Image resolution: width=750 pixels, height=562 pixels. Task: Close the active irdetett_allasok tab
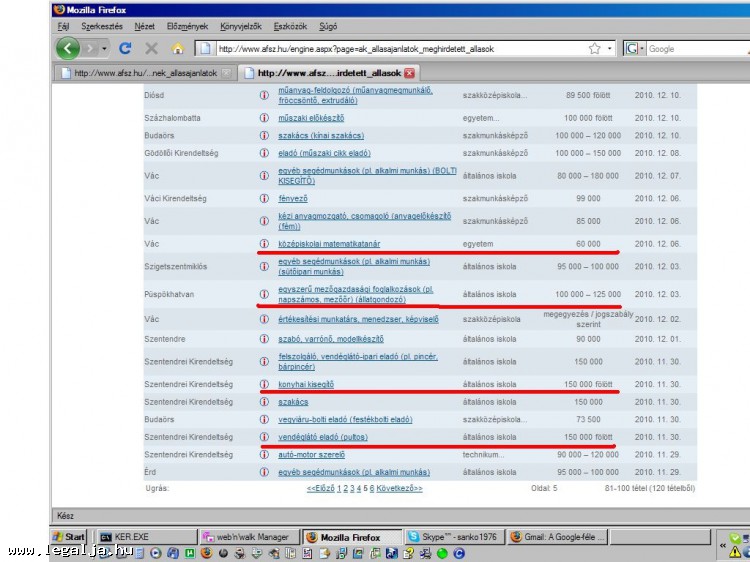point(410,73)
